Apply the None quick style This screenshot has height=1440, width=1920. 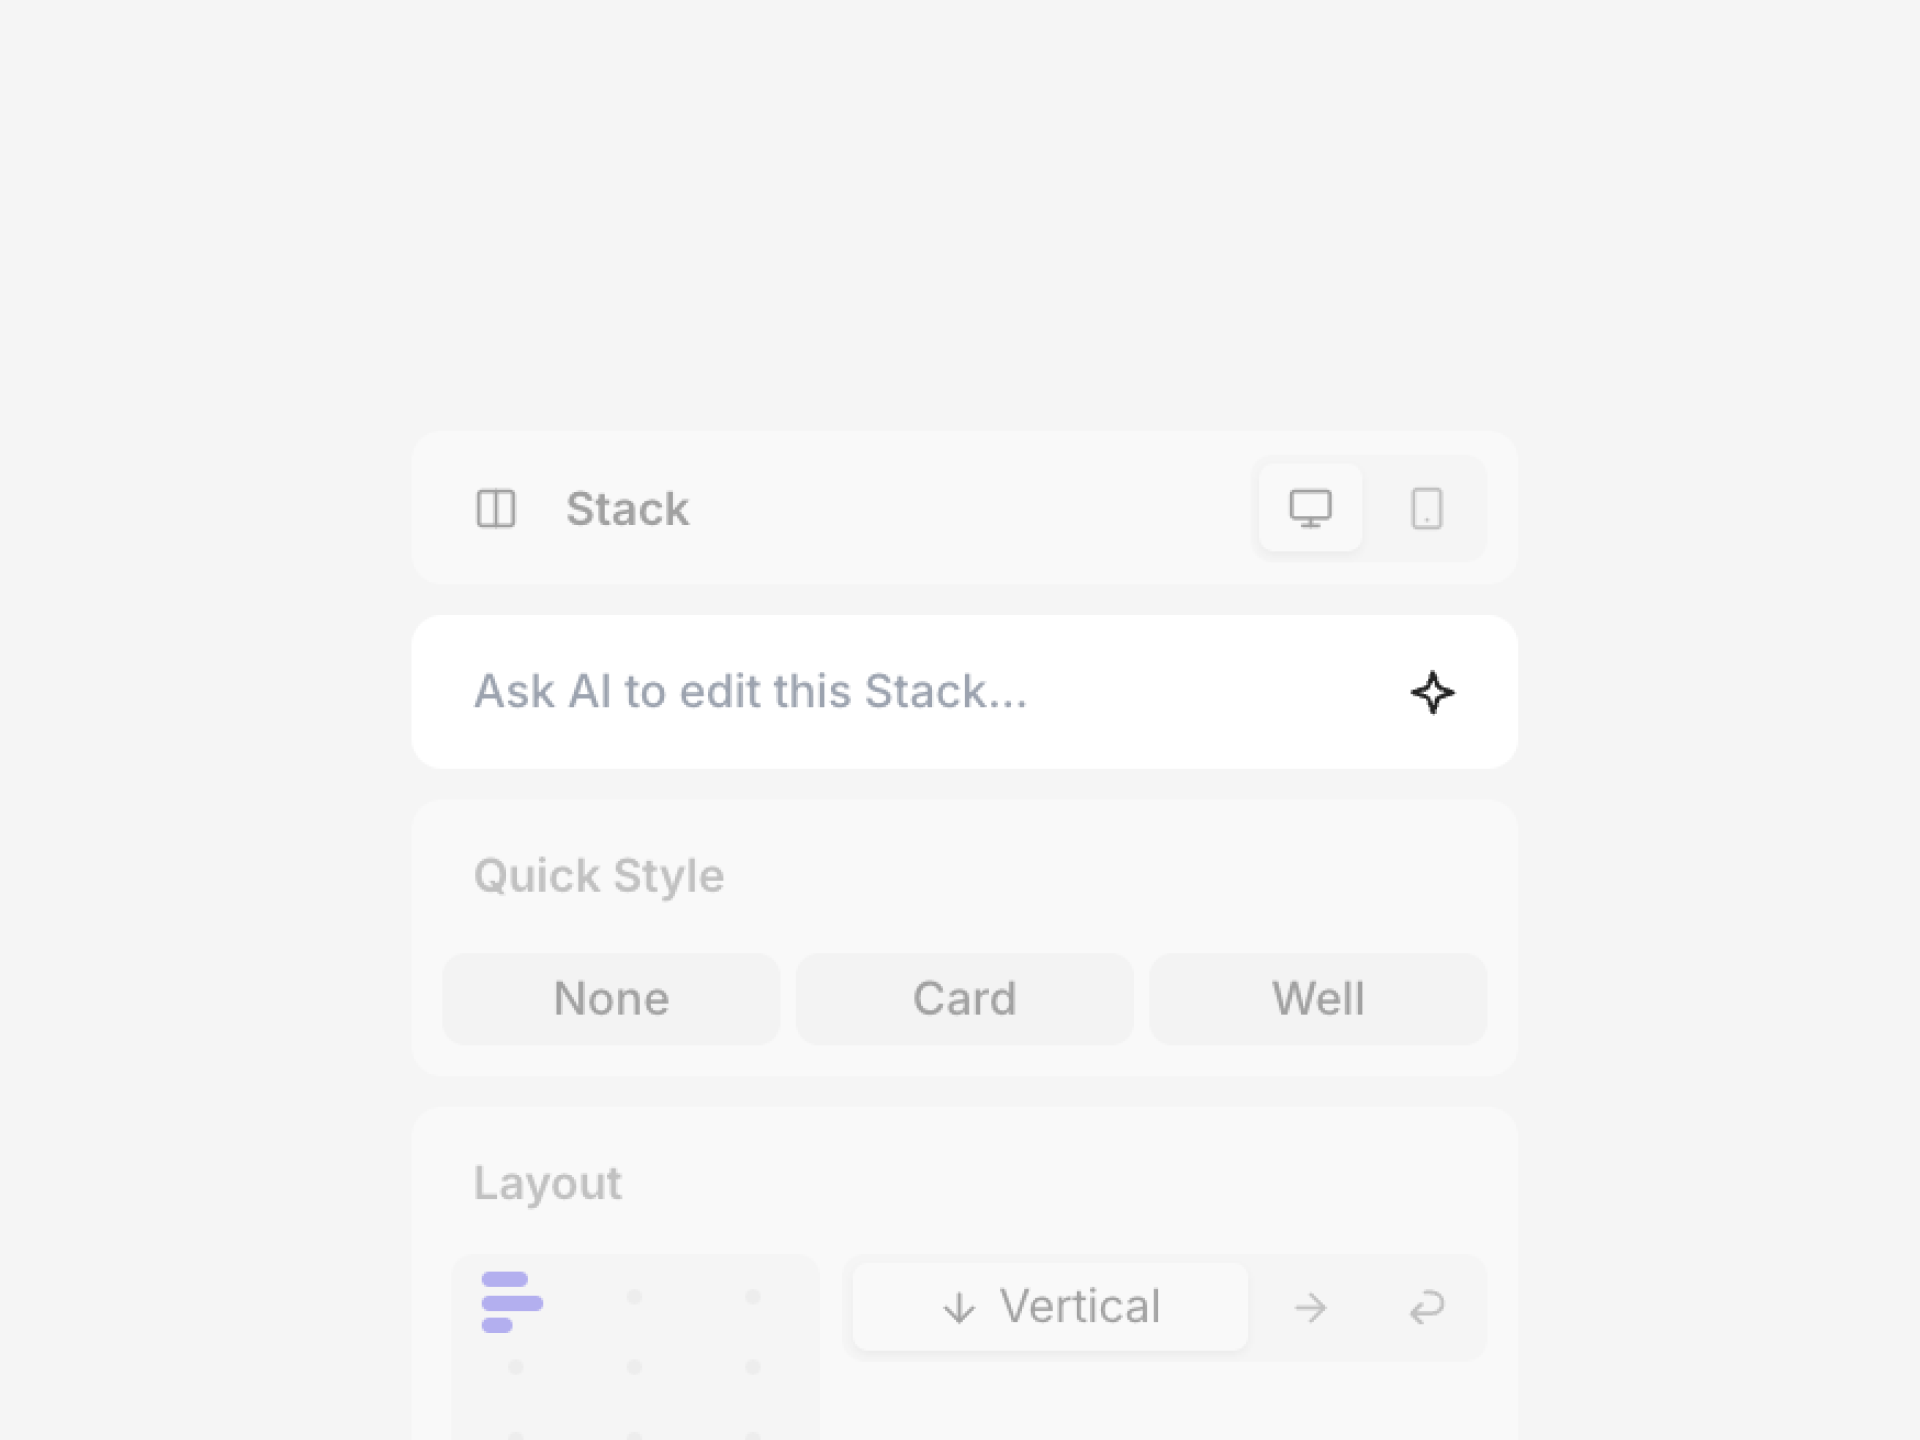pyautogui.click(x=611, y=998)
